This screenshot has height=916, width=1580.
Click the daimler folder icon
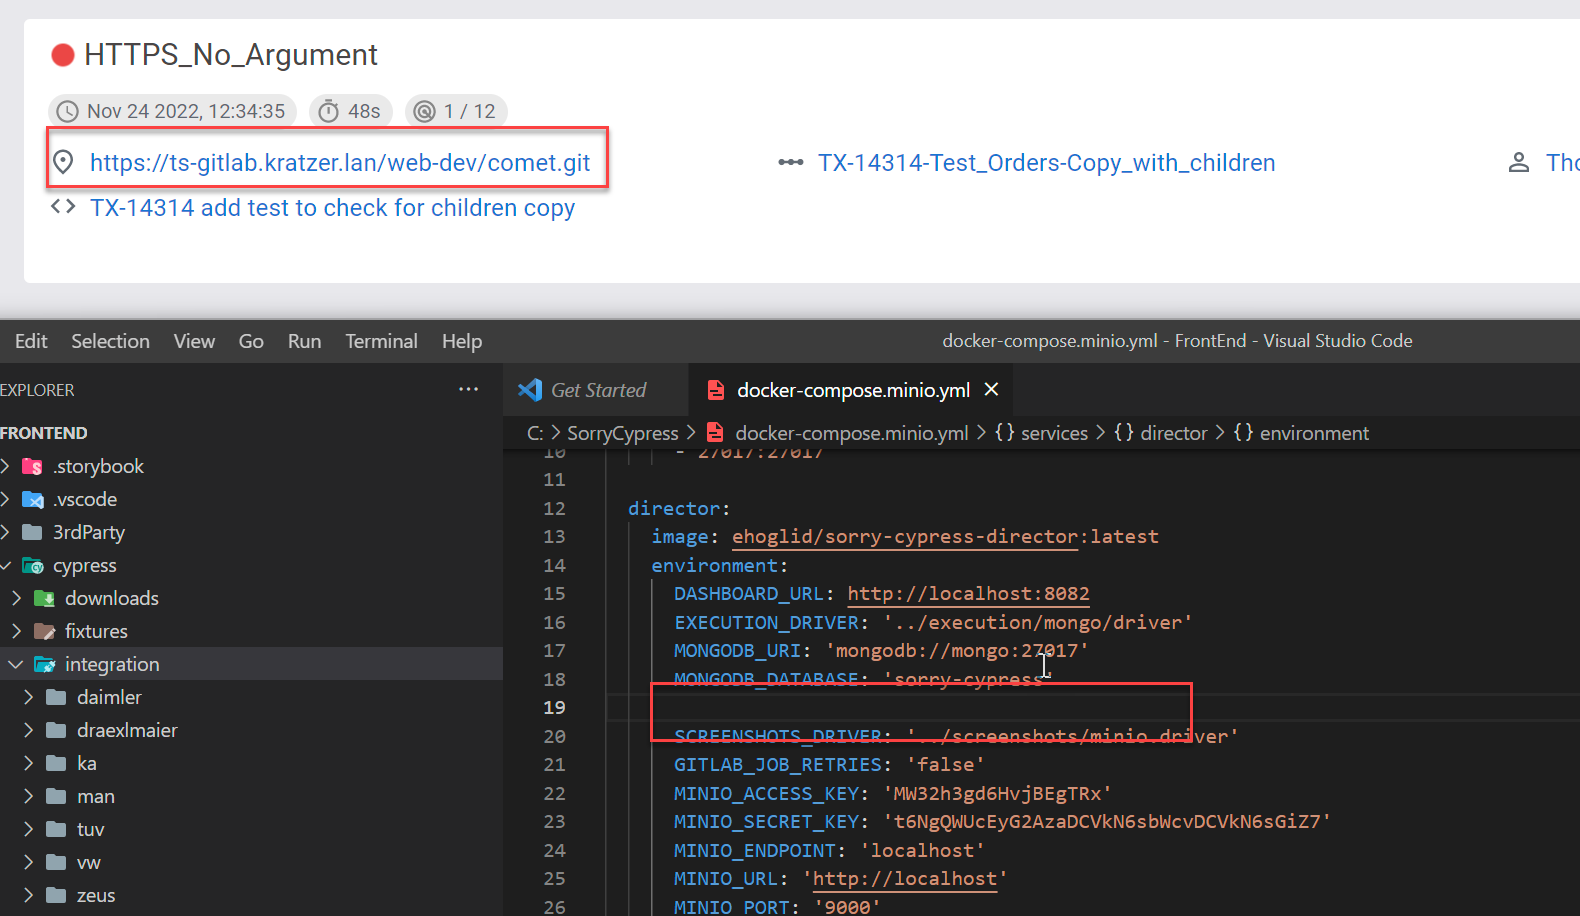tap(56, 697)
